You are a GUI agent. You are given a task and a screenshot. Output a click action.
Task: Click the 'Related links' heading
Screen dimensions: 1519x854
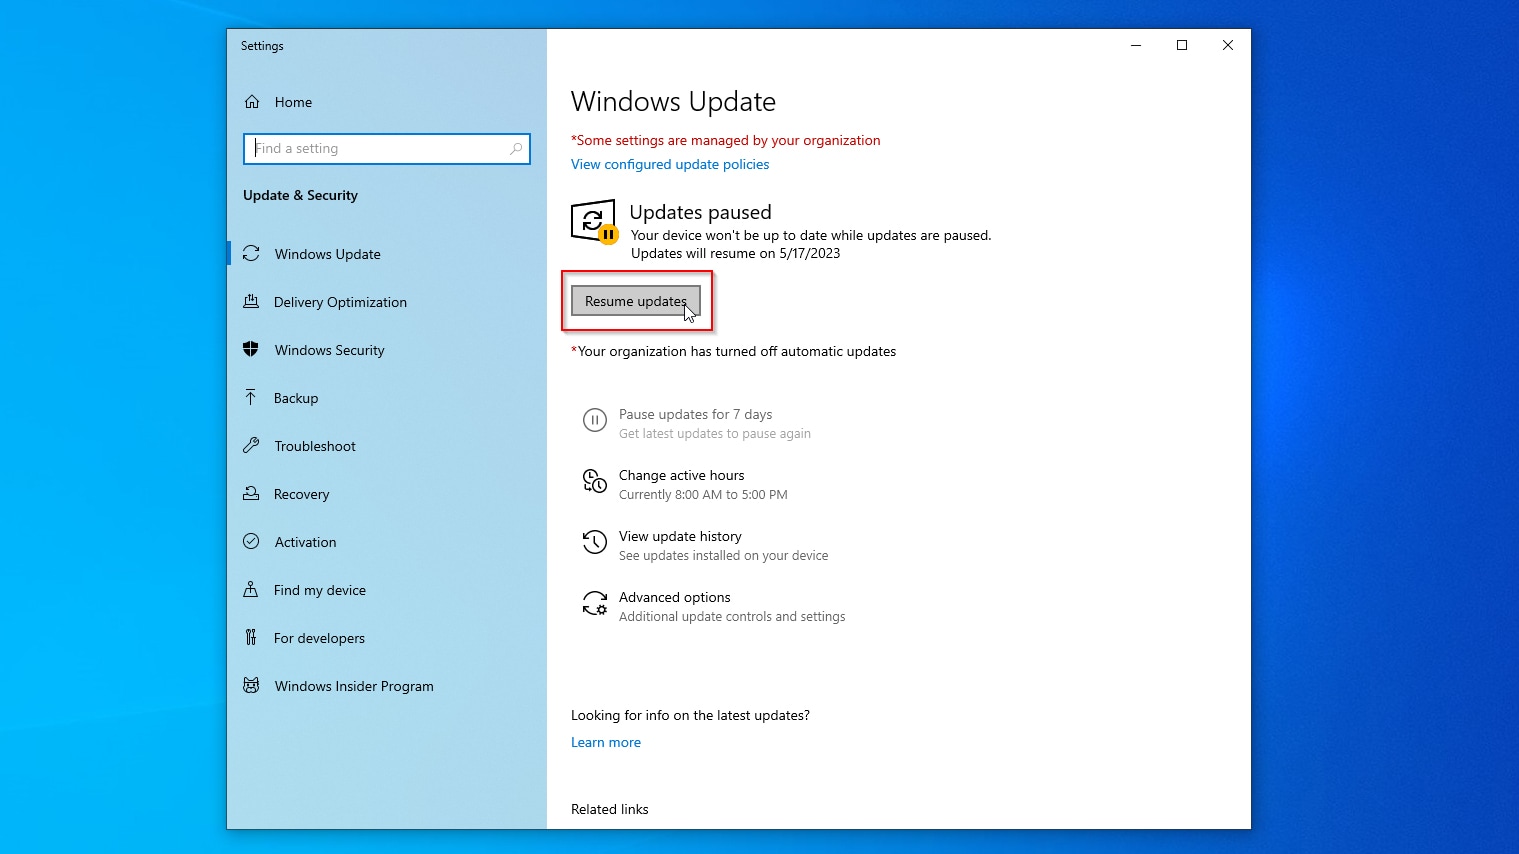[609, 809]
